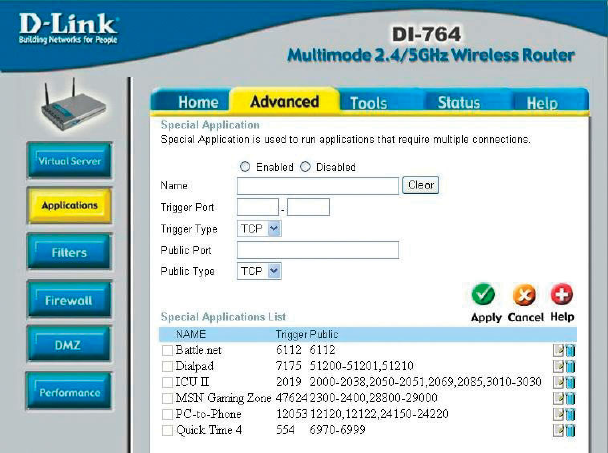The width and height of the screenshot is (608, 453).
Task: Edit the ICU II entry icon
Action: [558, 382]
